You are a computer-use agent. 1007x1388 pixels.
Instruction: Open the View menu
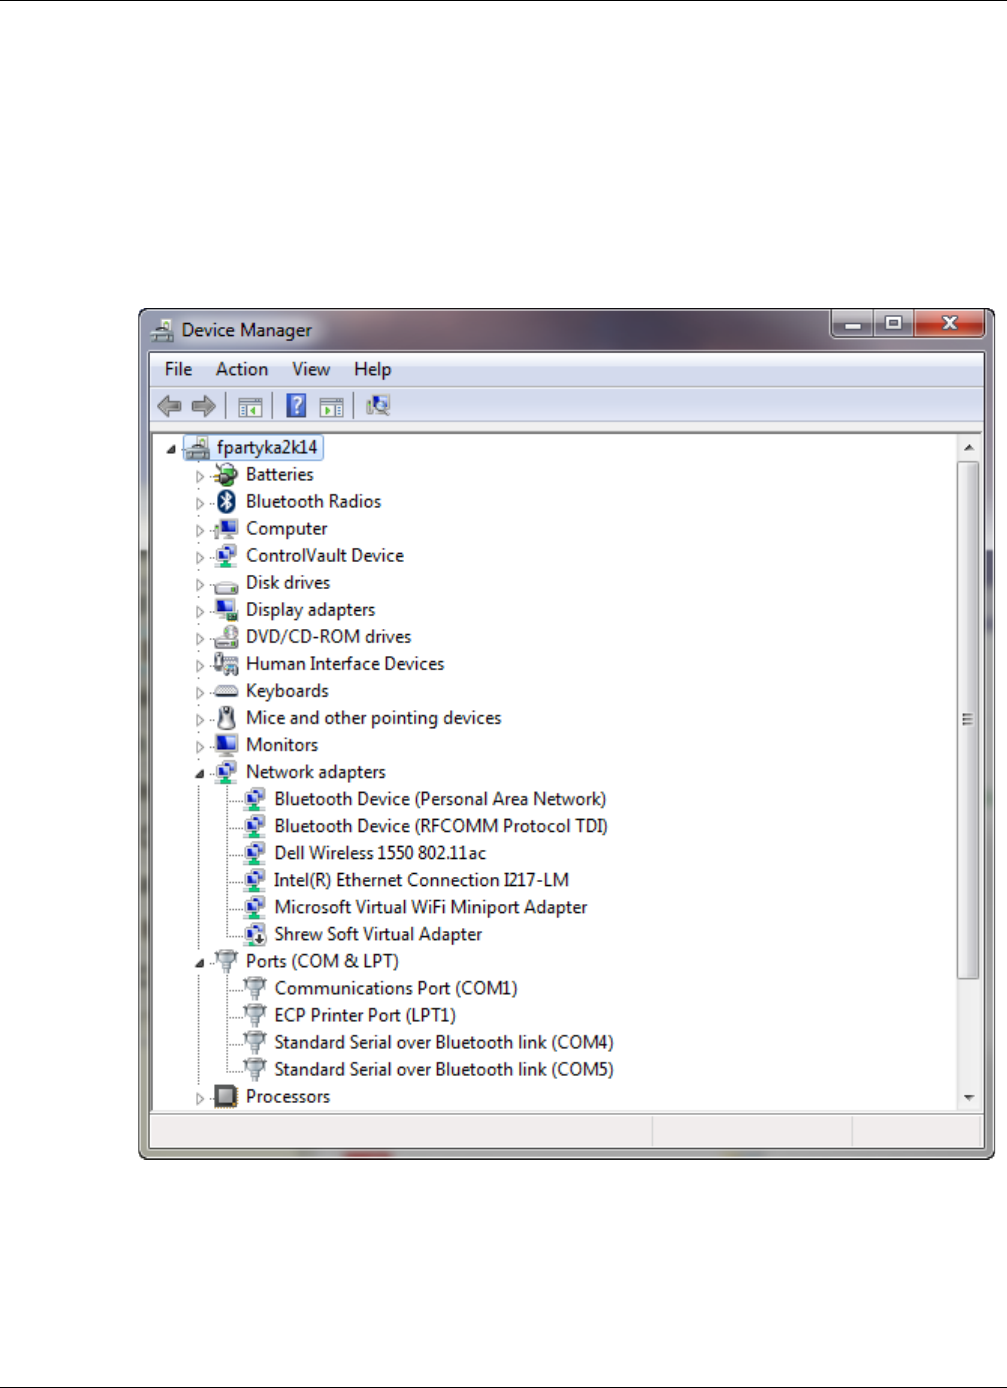[x=311, y=369]
